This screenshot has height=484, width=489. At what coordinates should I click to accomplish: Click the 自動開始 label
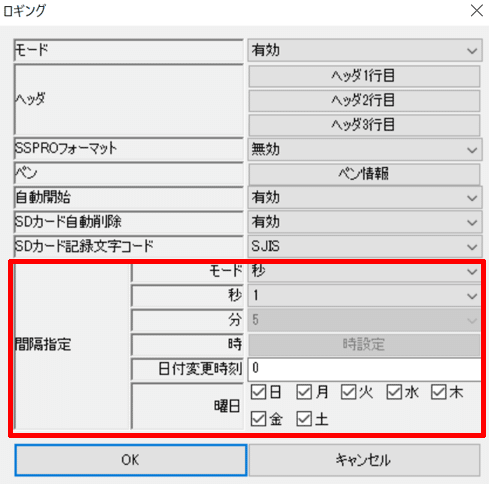click(43, 197)
